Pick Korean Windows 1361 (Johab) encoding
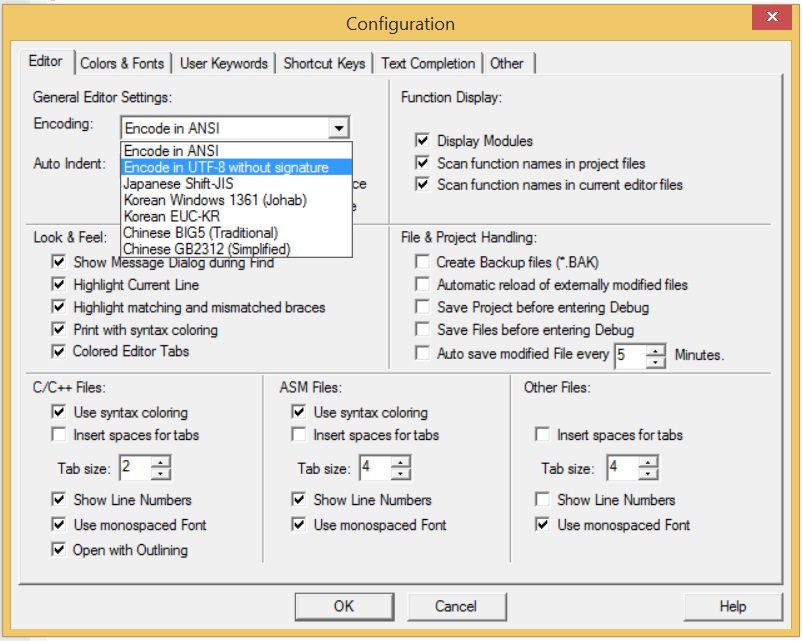This screenshot has width=802, height=641. pyautogui.click(x=236, y=200)
